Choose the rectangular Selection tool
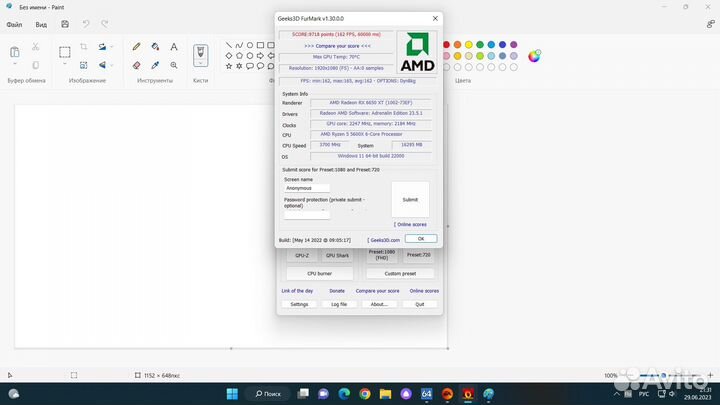720x405 pixels. point(65,52)
